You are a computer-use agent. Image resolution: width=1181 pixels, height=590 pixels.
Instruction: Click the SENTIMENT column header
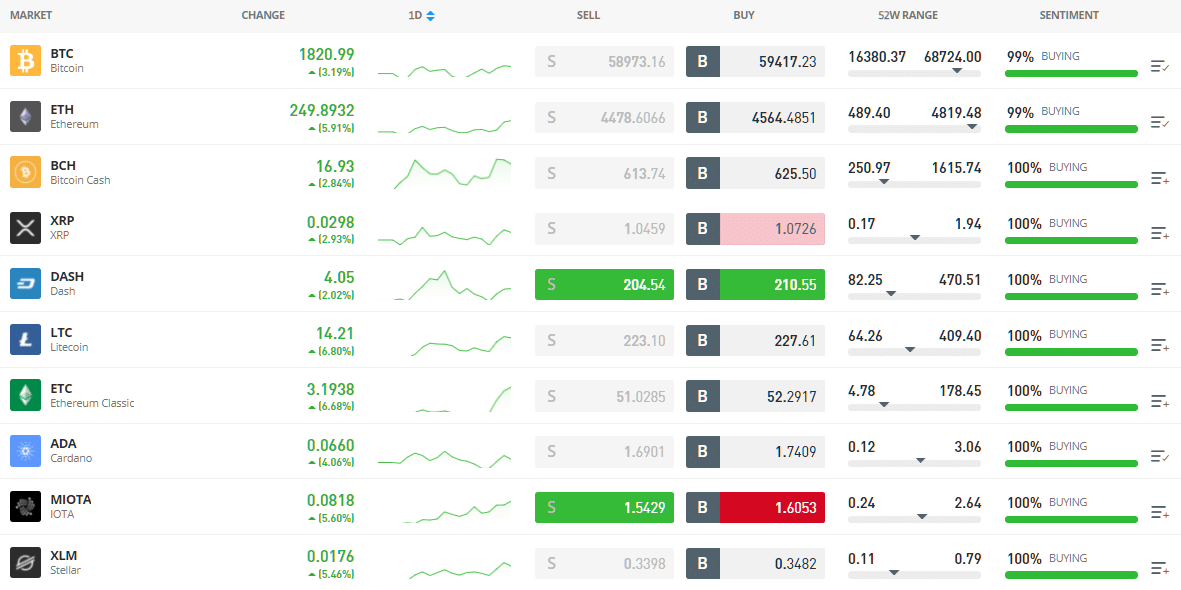(1069, 15)
